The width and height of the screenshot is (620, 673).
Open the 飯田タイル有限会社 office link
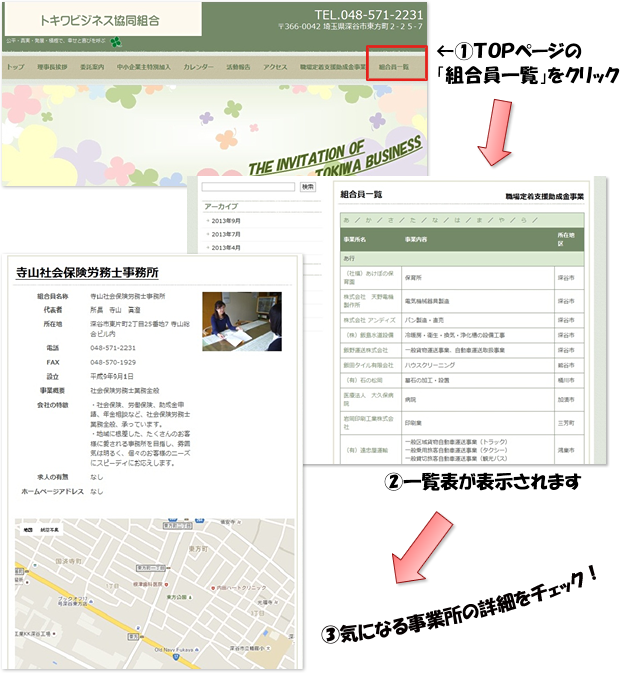pos(368,365)
